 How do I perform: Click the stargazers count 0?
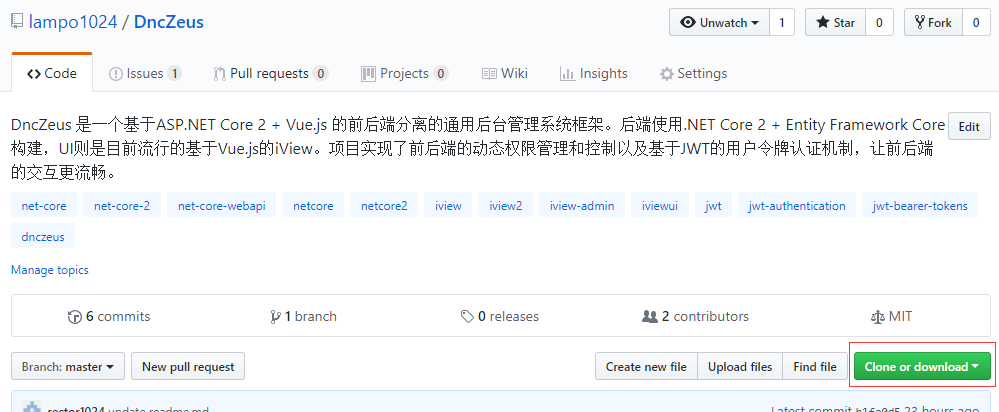point(879,22)
